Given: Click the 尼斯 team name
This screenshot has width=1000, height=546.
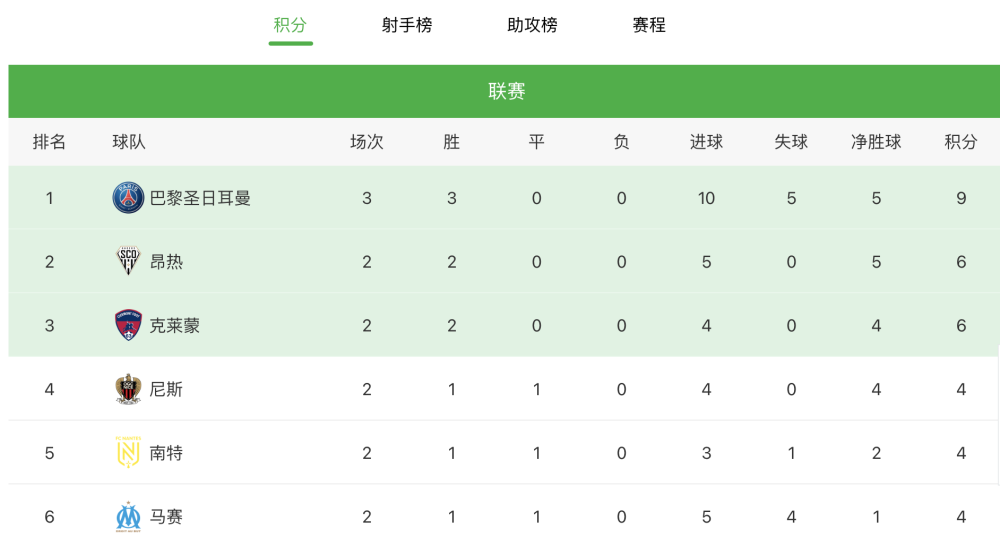Looking at the screenshot, I should pyautogui.click(x=166, y=389).
